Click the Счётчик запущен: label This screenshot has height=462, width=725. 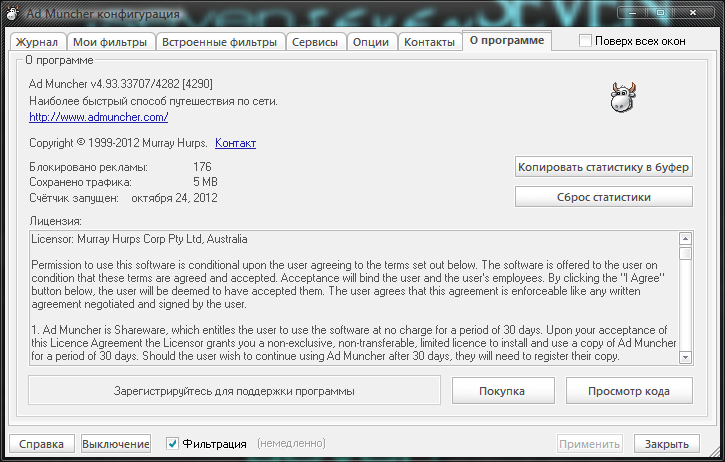[x=74, y=198]
